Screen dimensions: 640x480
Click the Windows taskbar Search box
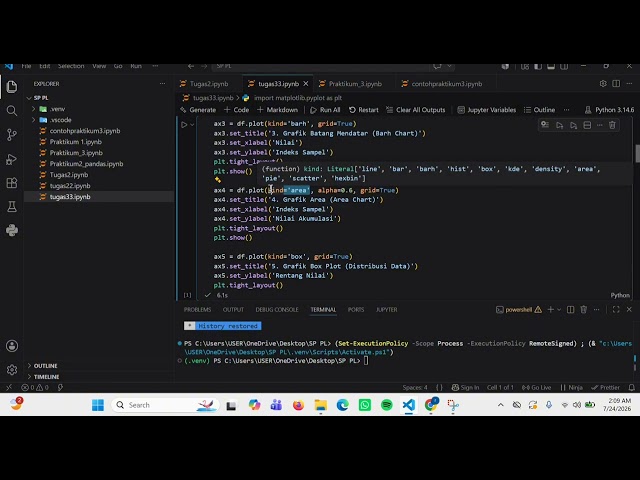coord(165,405)
